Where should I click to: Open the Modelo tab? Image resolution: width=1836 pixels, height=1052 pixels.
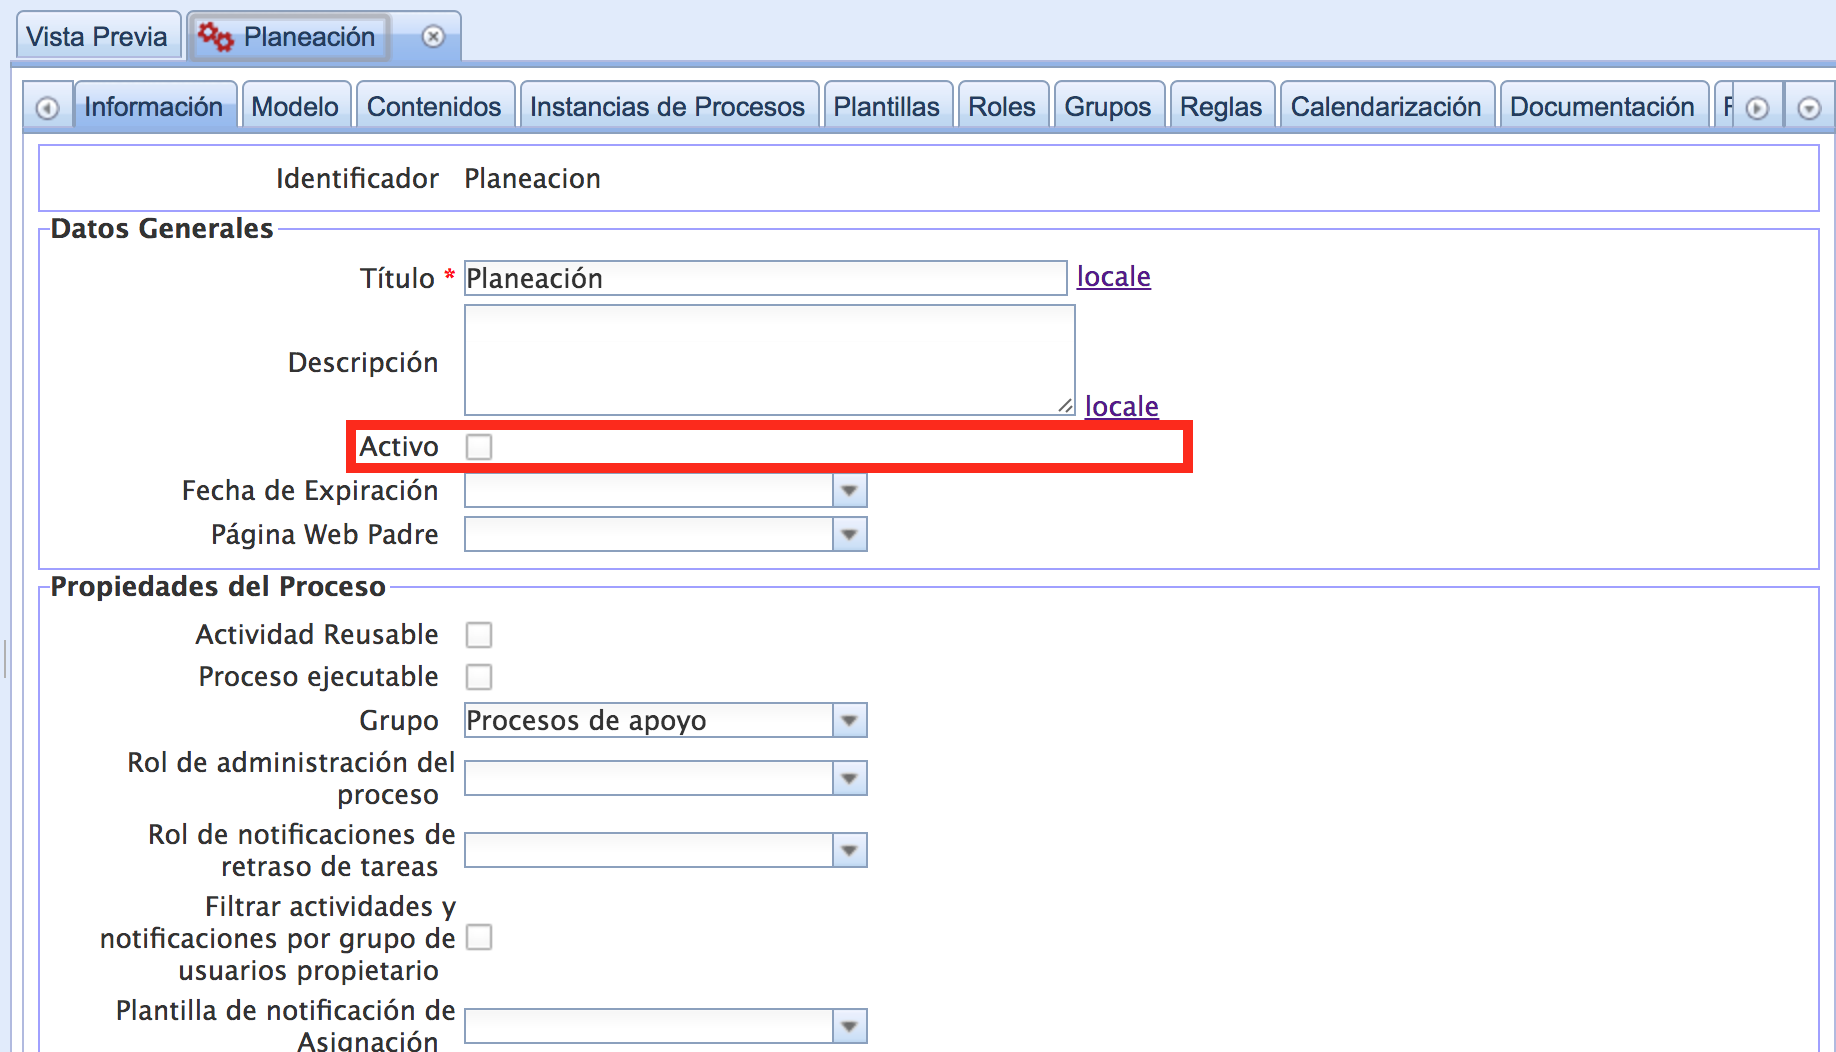[x=295, y=106]
